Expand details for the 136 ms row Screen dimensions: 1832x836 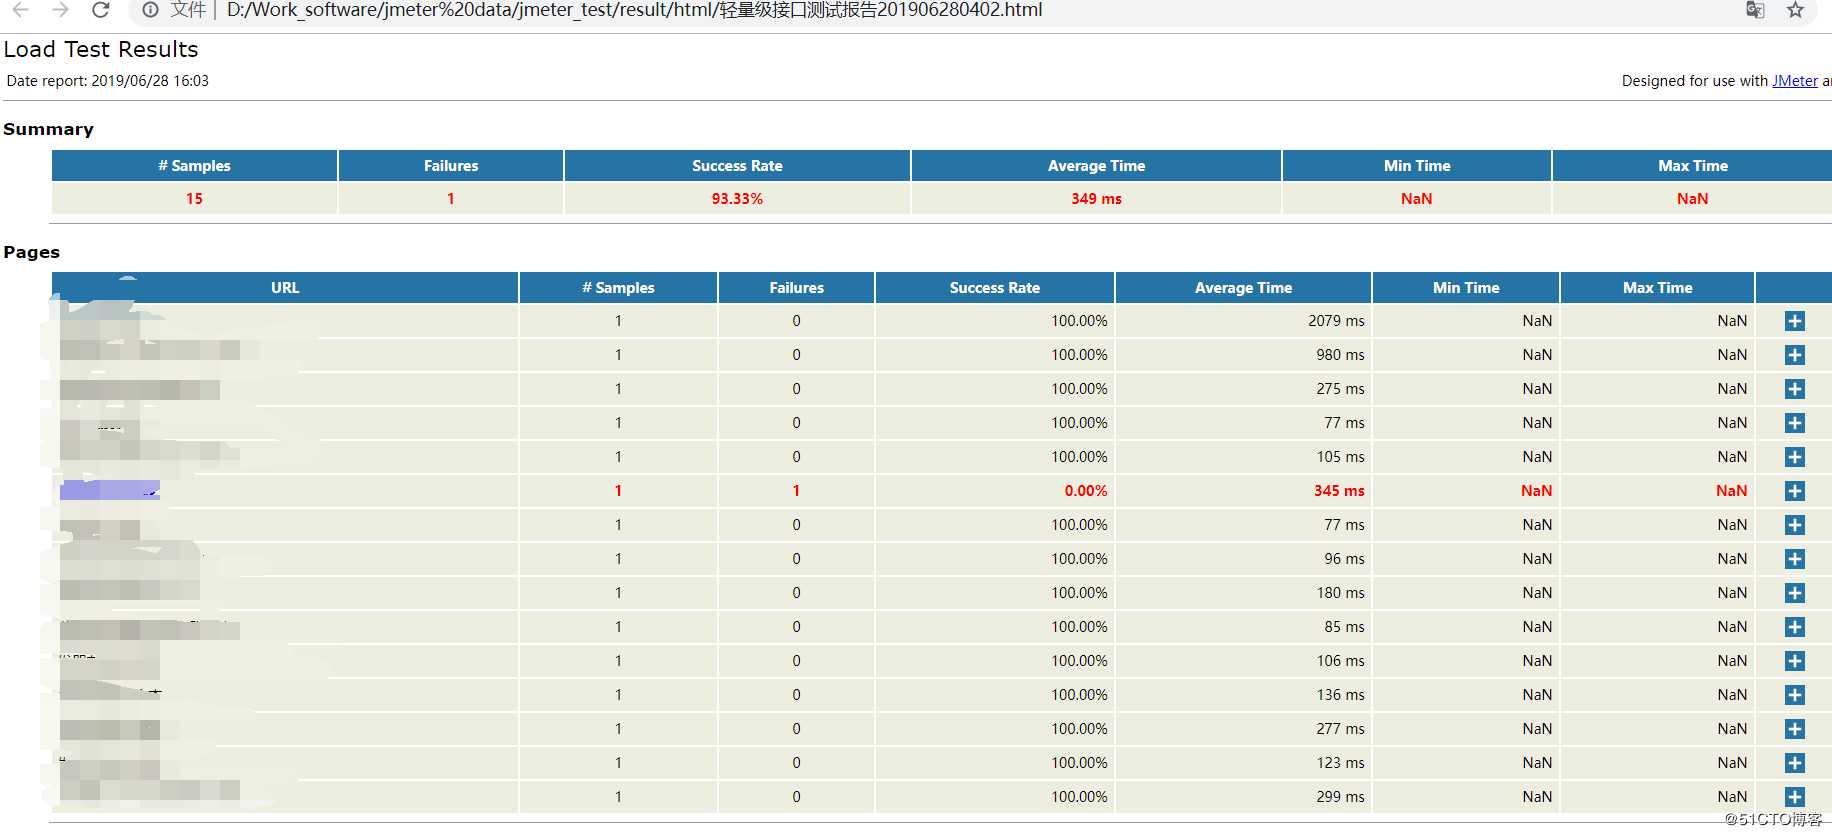click(x=1795, y=695)
